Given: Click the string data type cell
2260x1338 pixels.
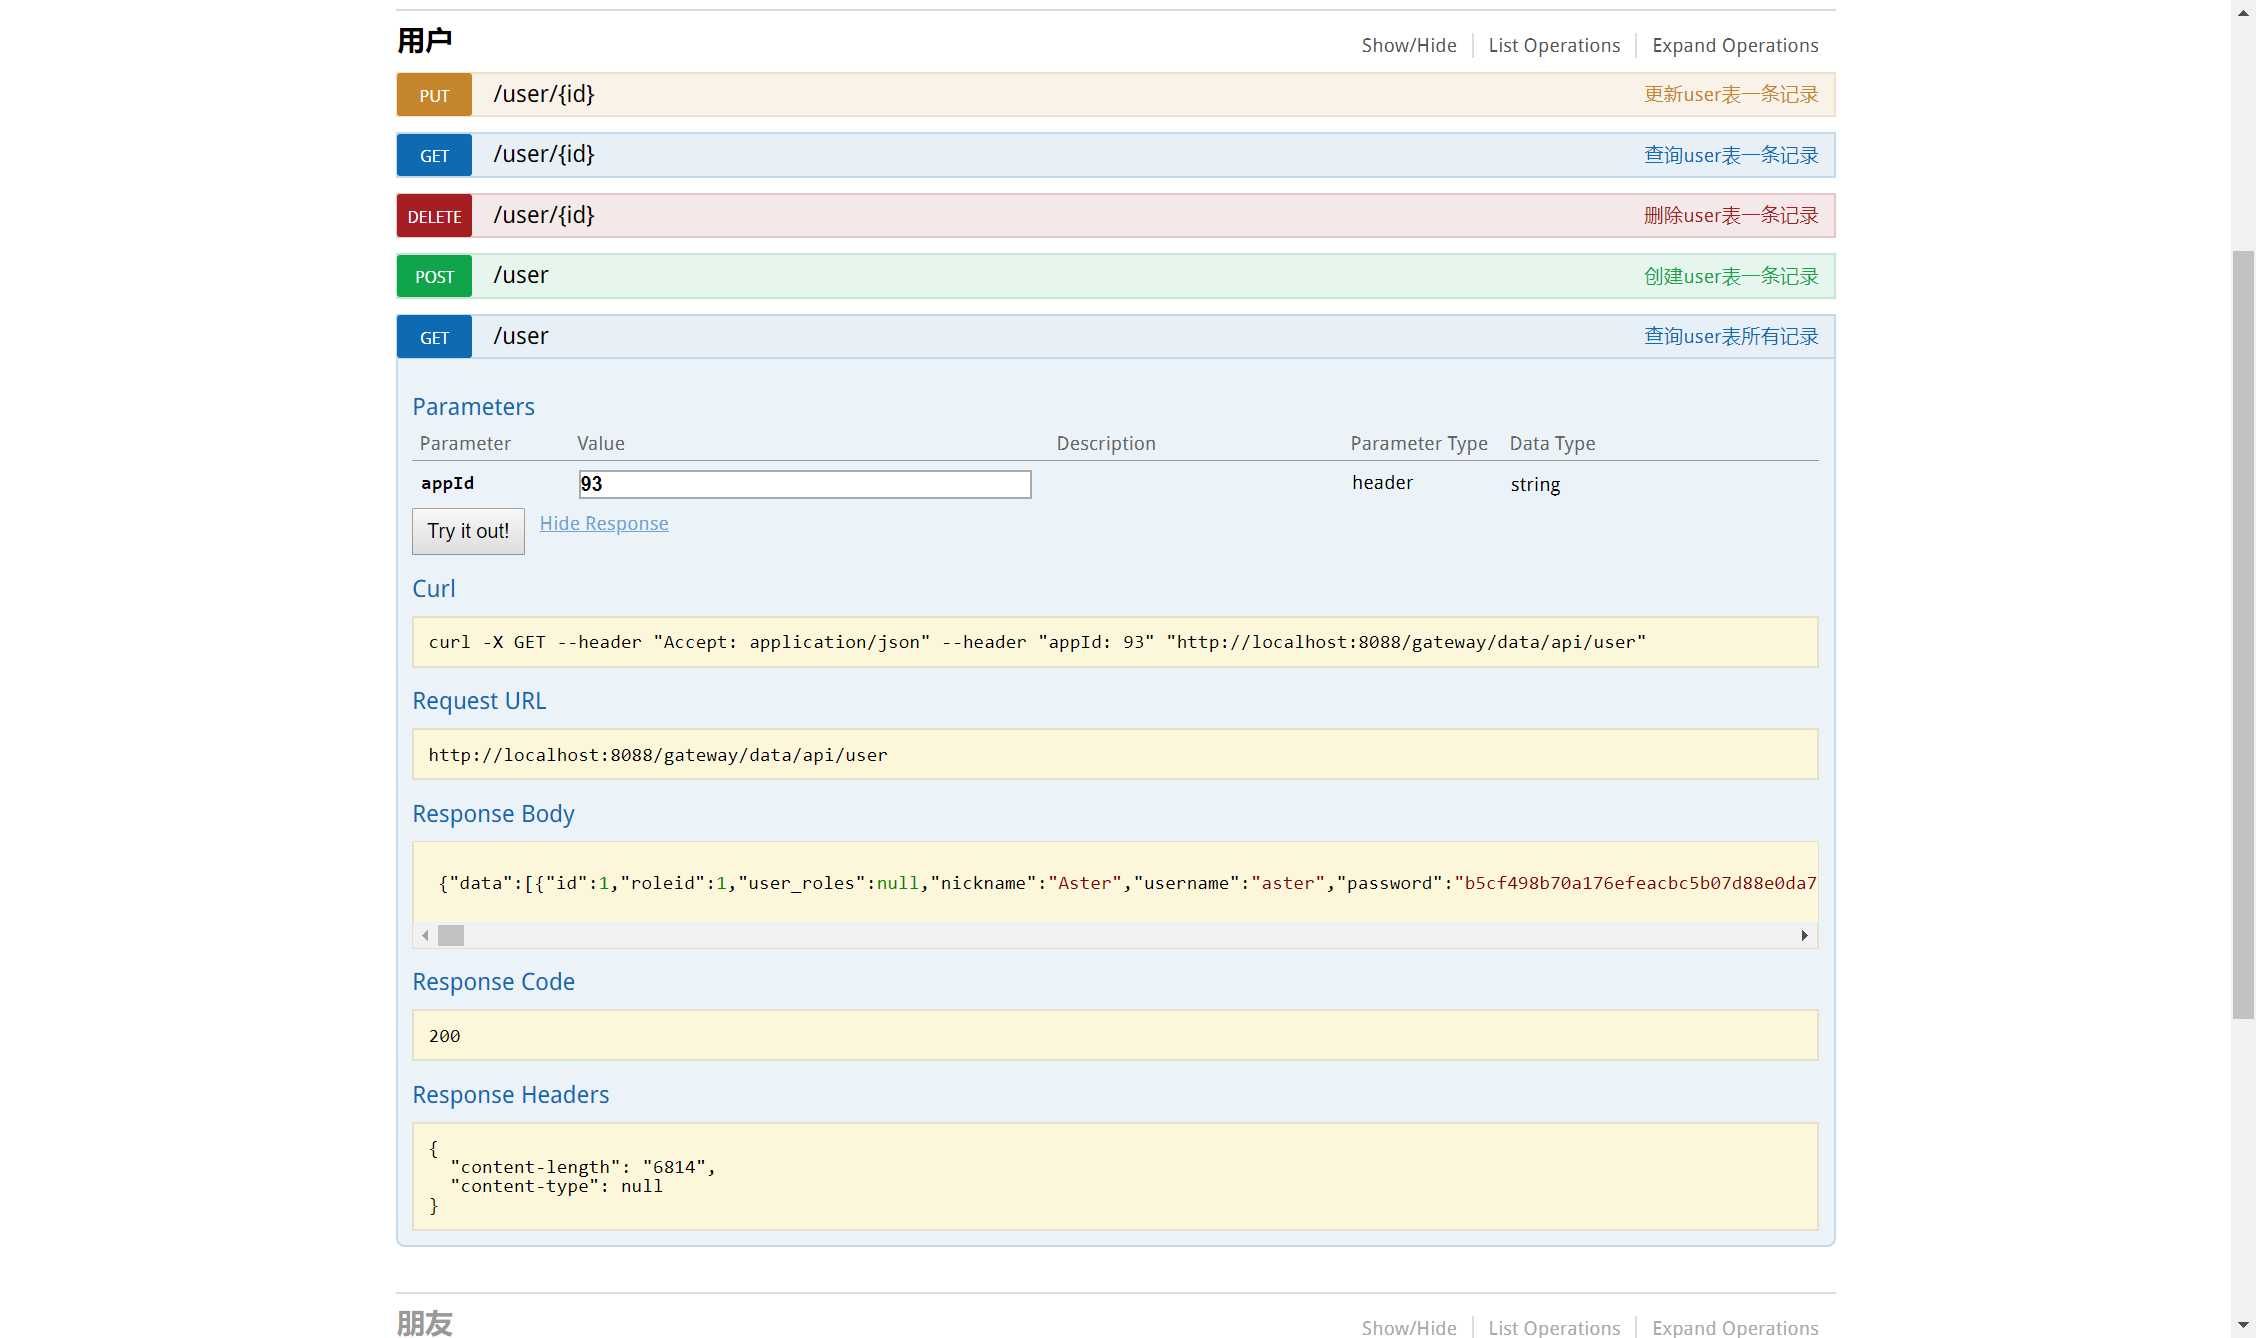Looking at the screenshot, I should pos(1535,484).
